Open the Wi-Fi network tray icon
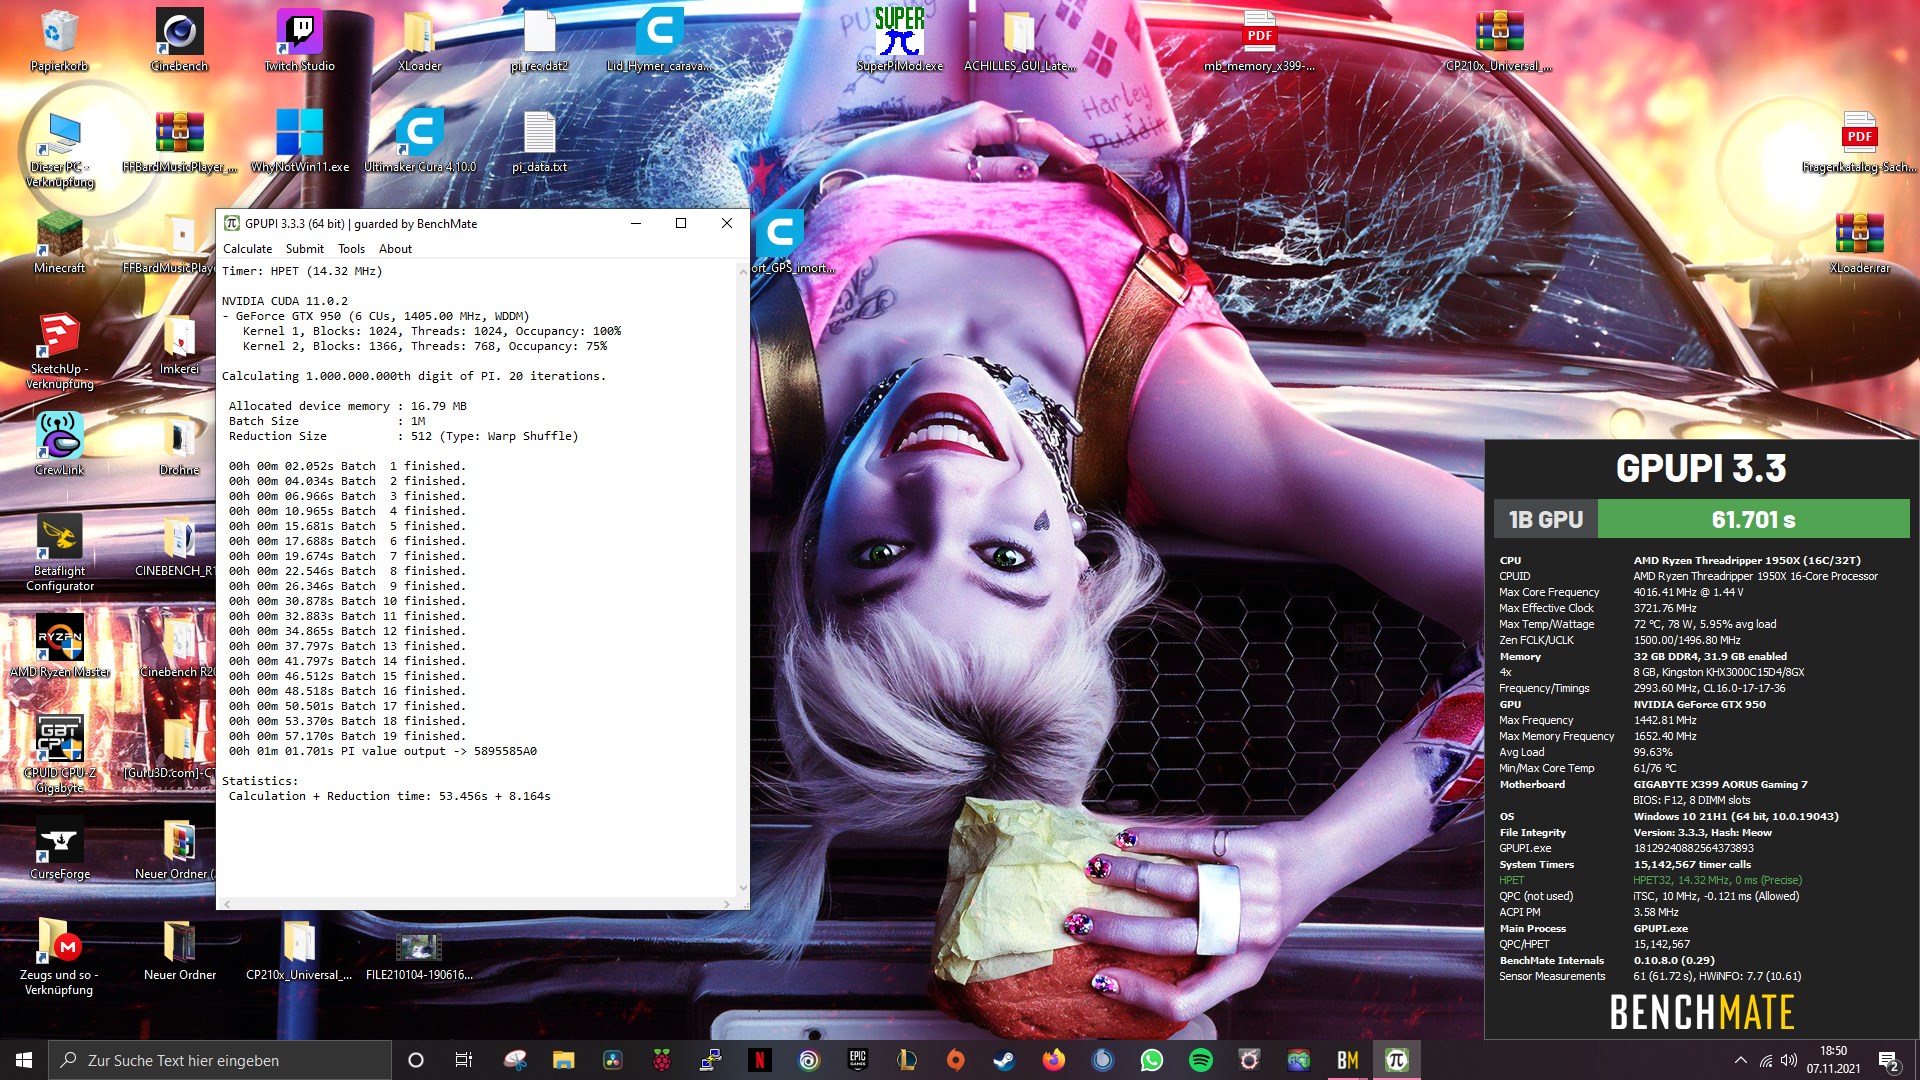Image resolution: width=1920 pixels, height=1080 pixels. [1765, 1060]
